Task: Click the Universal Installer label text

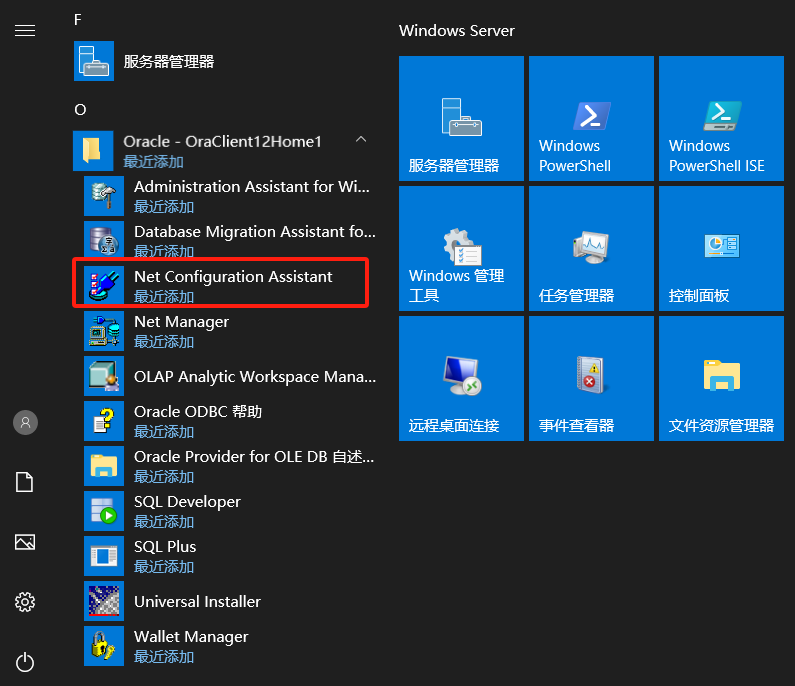Action: (197, 601)
